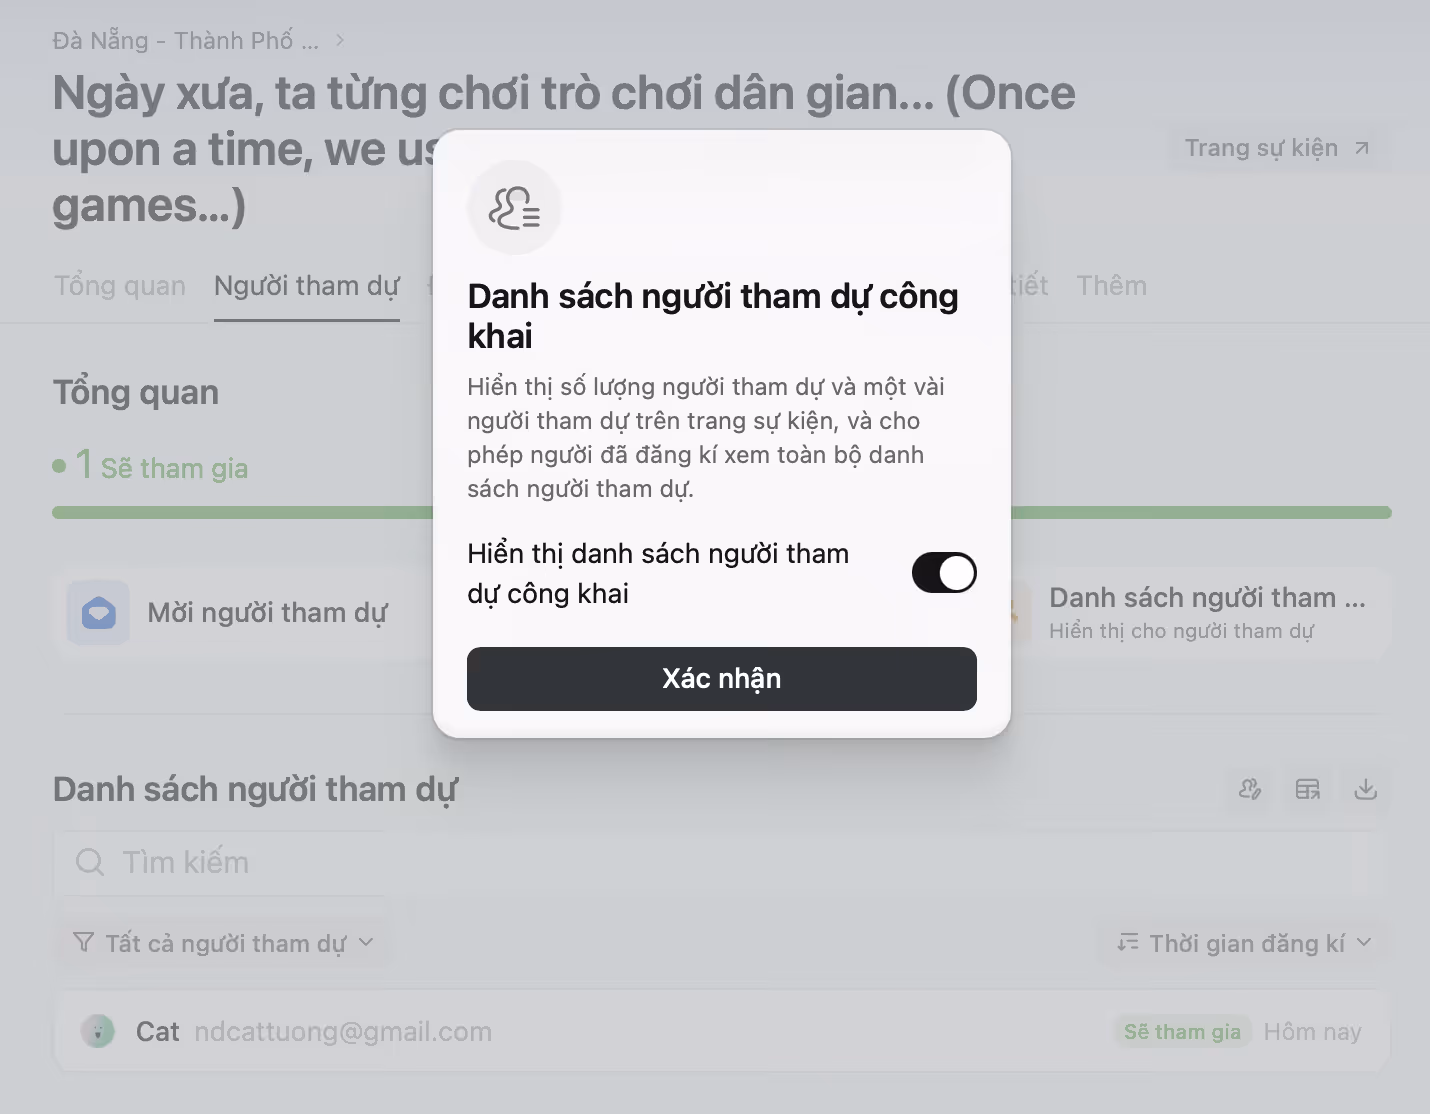Select the Người tham dự tab
This screenshot has height=1114, width=1430.
point(307,286)
